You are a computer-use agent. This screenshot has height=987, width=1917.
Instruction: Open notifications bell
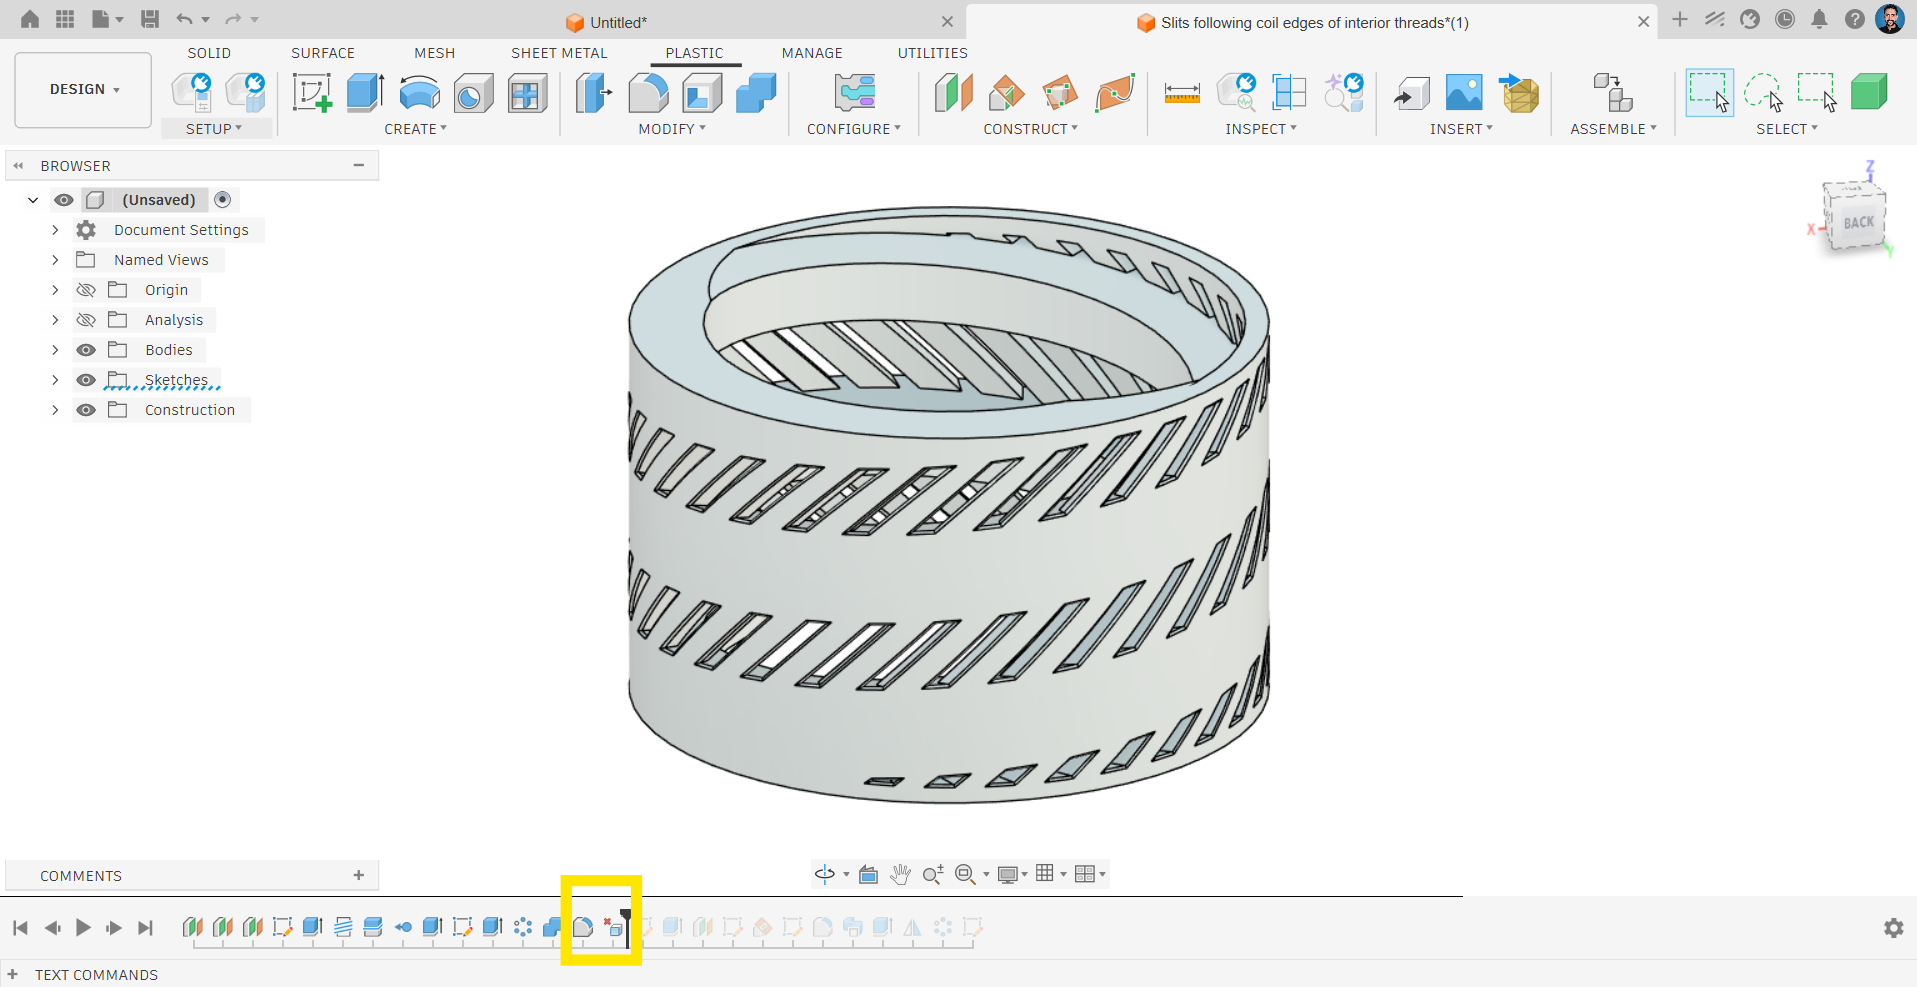pos(1819,19)
